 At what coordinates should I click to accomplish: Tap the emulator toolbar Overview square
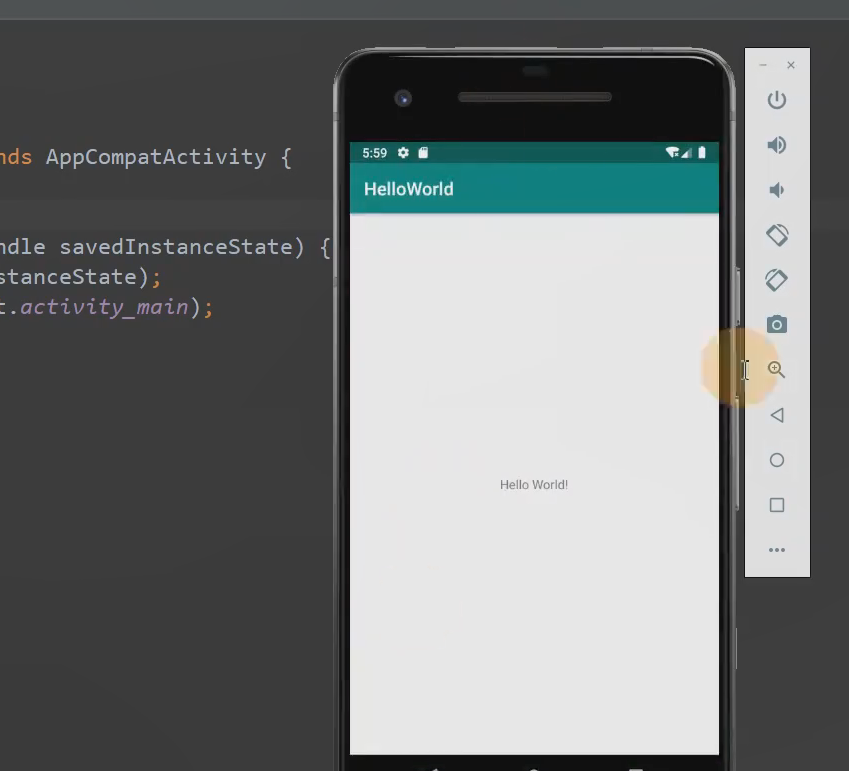pyautogui.click(x=776, y=505)
